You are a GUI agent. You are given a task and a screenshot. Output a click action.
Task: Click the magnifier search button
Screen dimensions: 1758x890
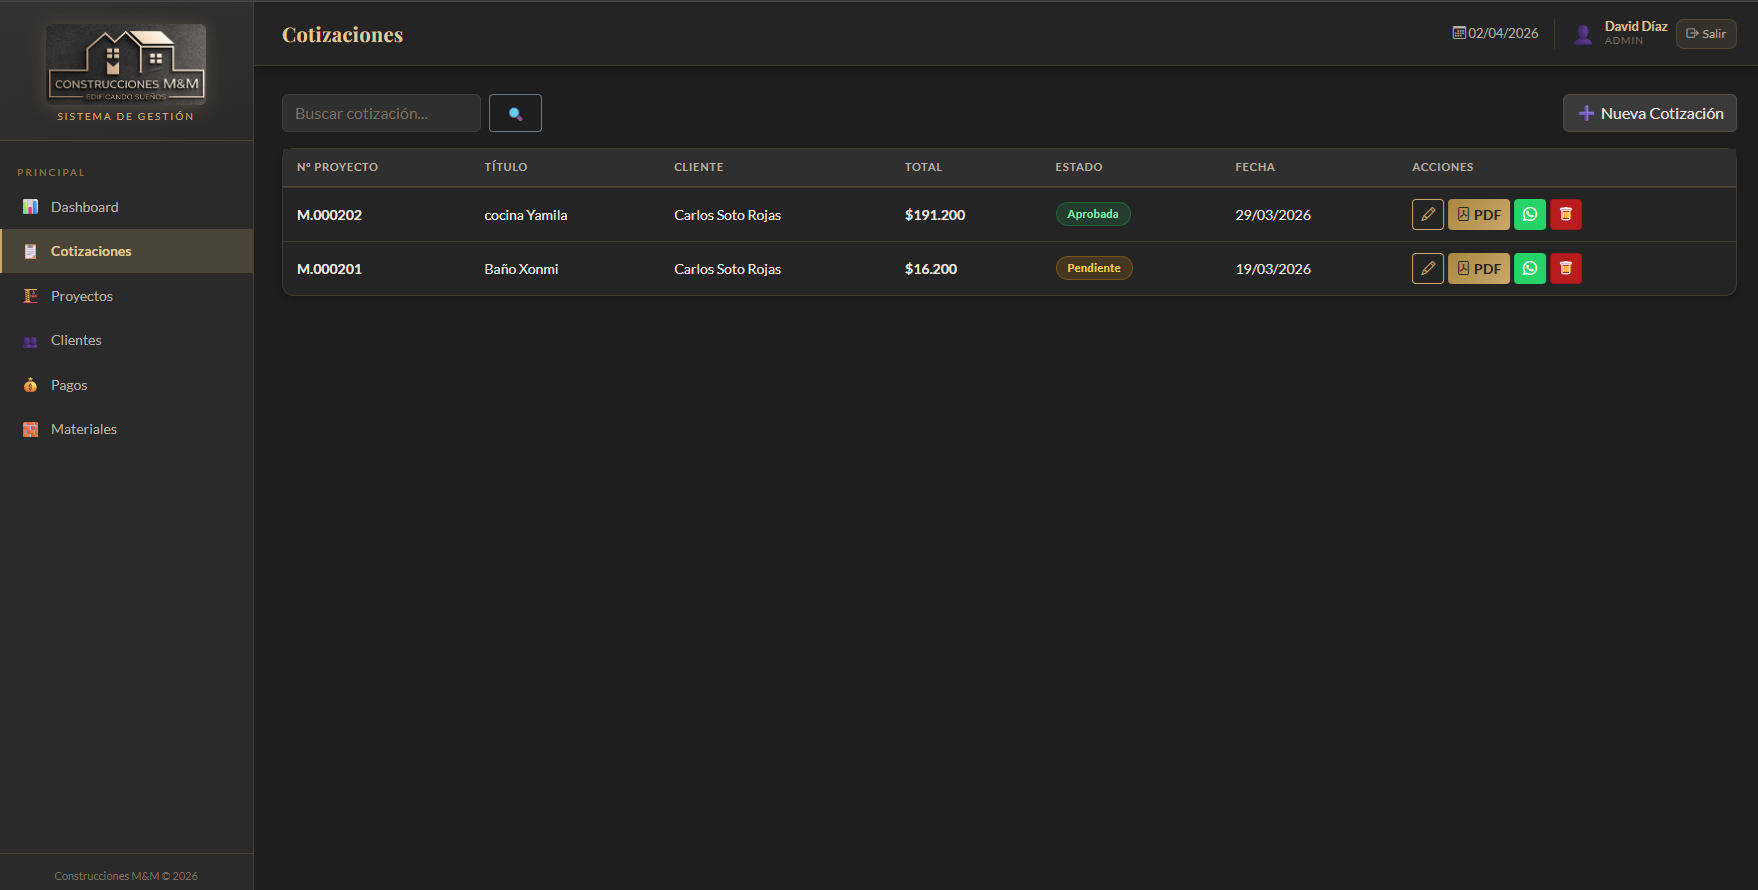(x=515, y=113)
